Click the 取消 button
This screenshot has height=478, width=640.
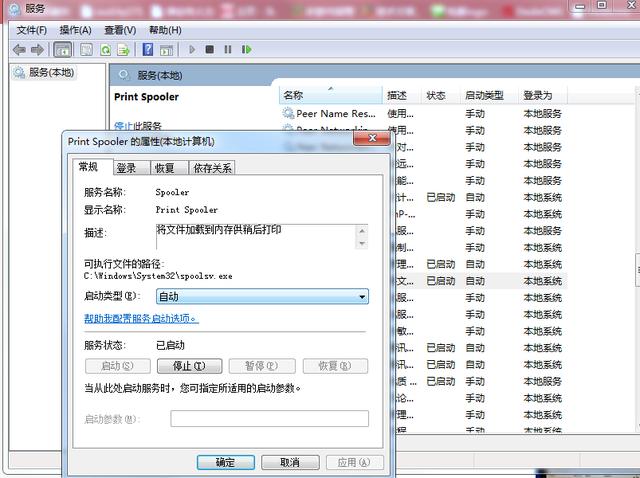click(290, 462)
